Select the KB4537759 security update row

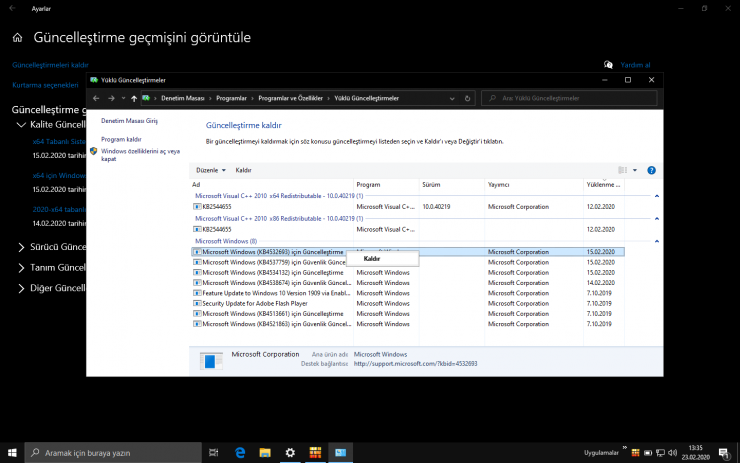coord(408,262)
